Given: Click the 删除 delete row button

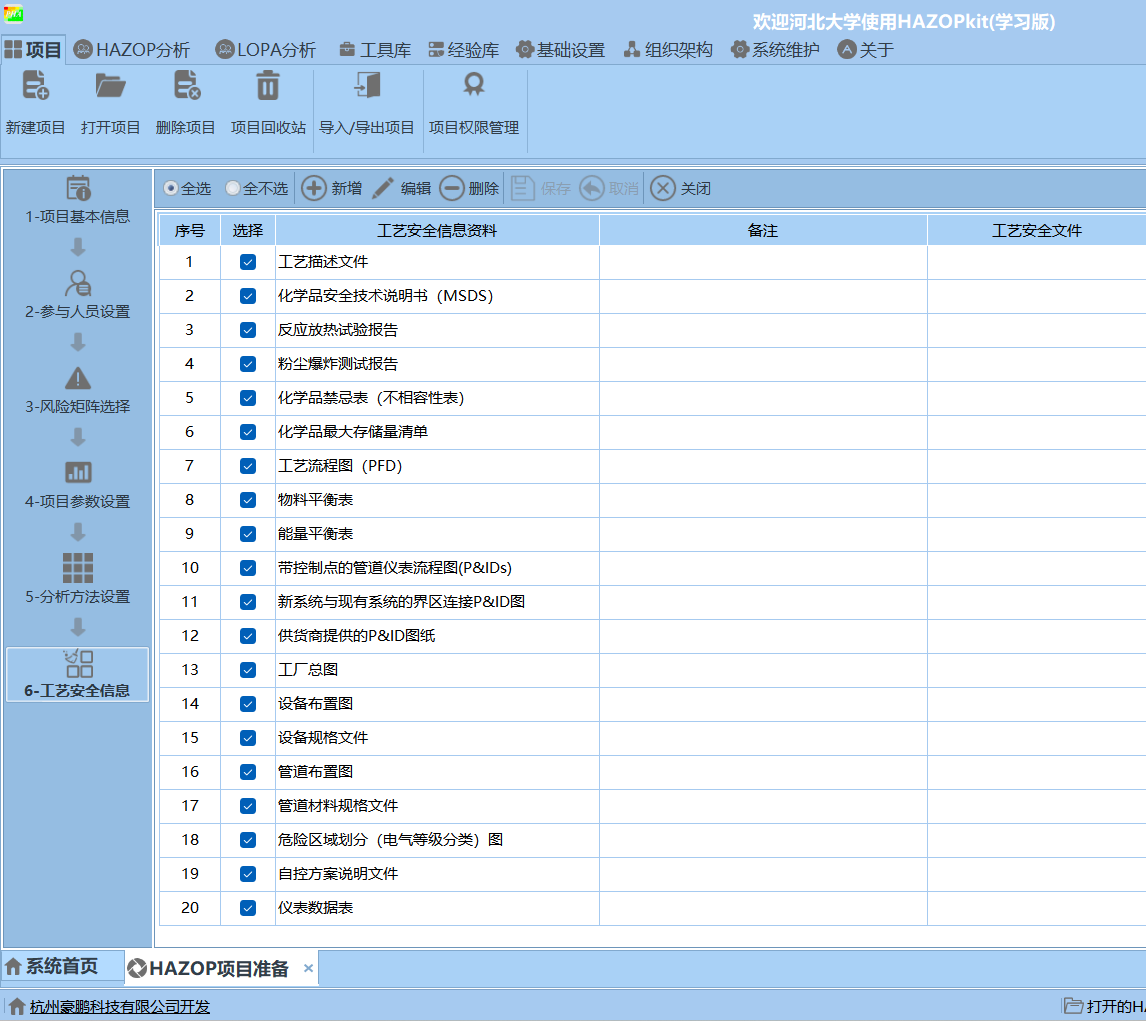Looking at the screenshot, I should 469,189.
